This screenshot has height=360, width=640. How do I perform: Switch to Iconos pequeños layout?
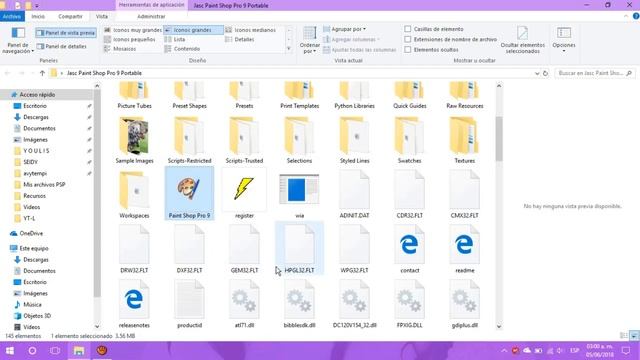pyautogui.click(x=130, y=39)
